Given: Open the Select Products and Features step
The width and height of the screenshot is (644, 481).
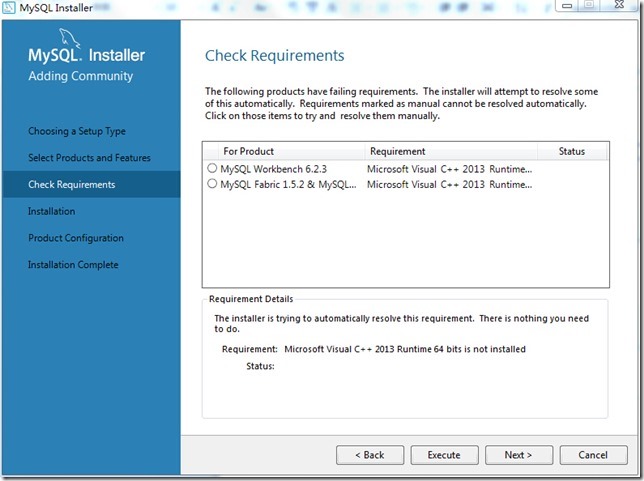Looking at the screenshot, I should pyautogui.click(x=89, y=158).
